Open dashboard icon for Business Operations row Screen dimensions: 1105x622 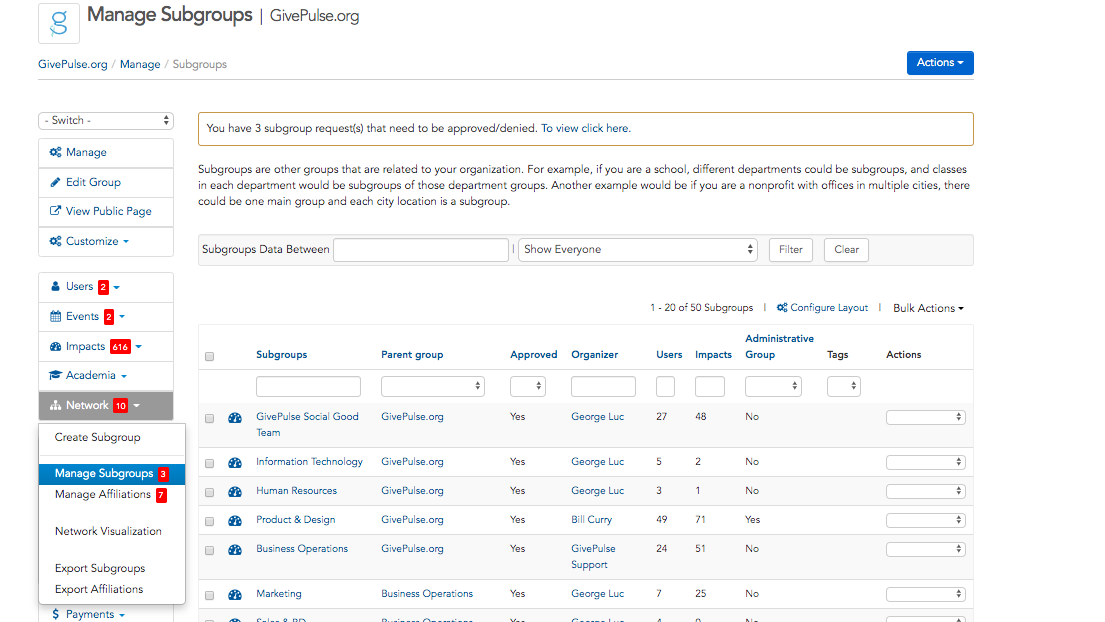pyautogui.click(x=235, y=549)
